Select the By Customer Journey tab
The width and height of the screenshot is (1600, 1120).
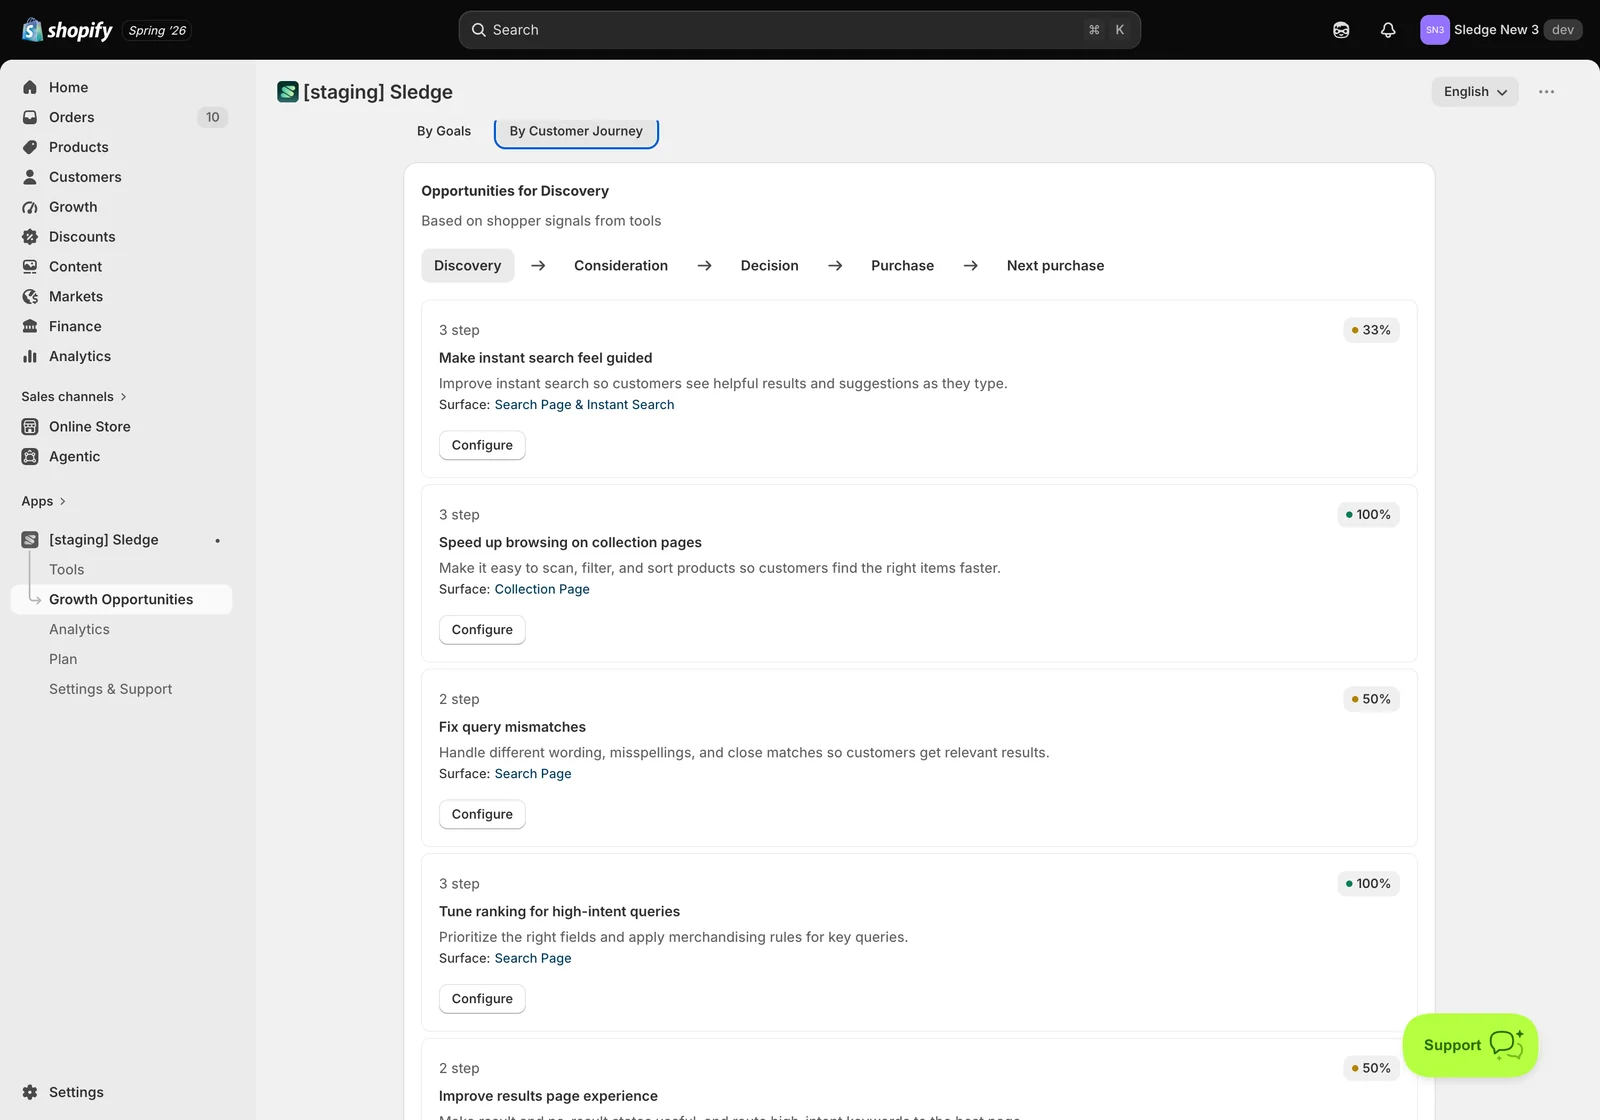[x=576, y=131]
